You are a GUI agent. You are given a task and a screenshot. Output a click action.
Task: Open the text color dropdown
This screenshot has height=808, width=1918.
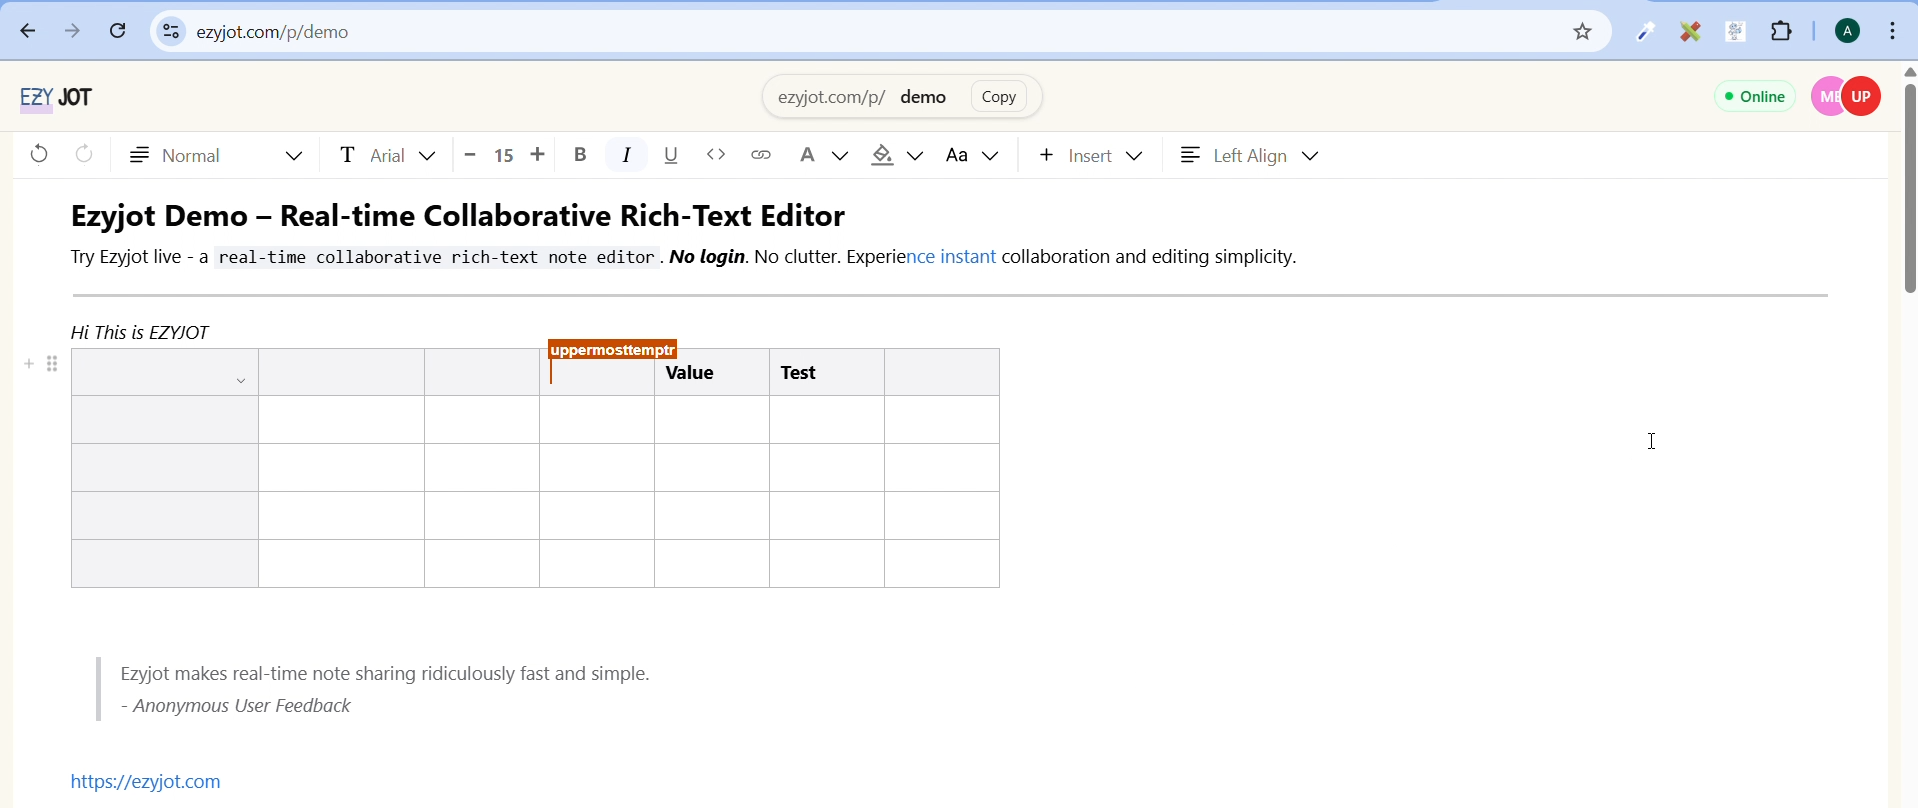(825, 156)
